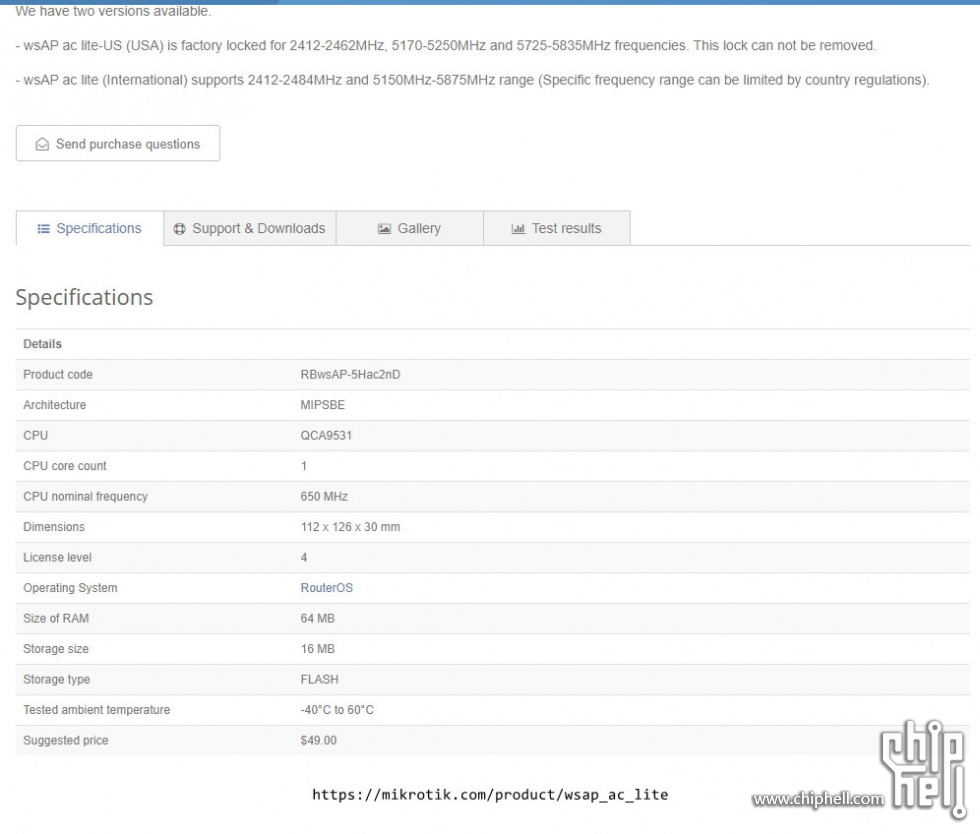Select the Specifications heading text

(x=84, y=298)
